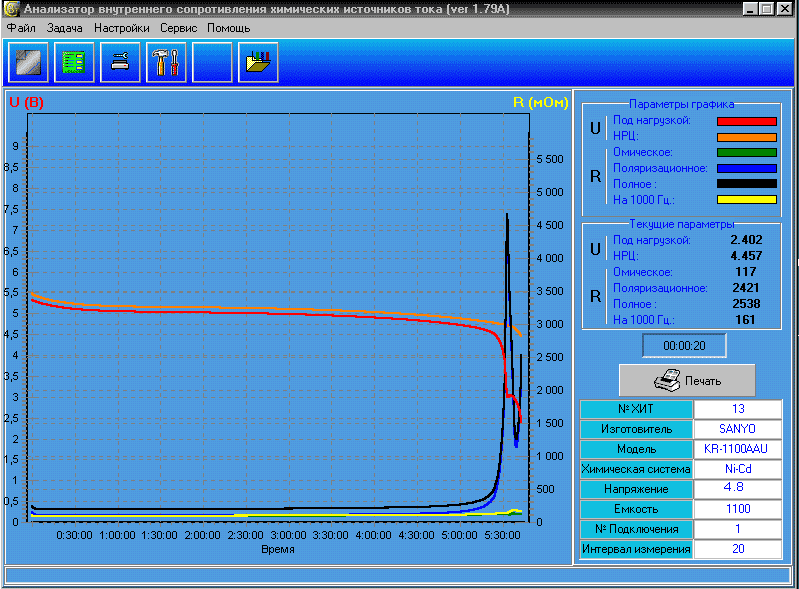Click the device with wrench toolbar icon
The height and width of the screenshot is (589, 799).
click(x=120, y=62)
